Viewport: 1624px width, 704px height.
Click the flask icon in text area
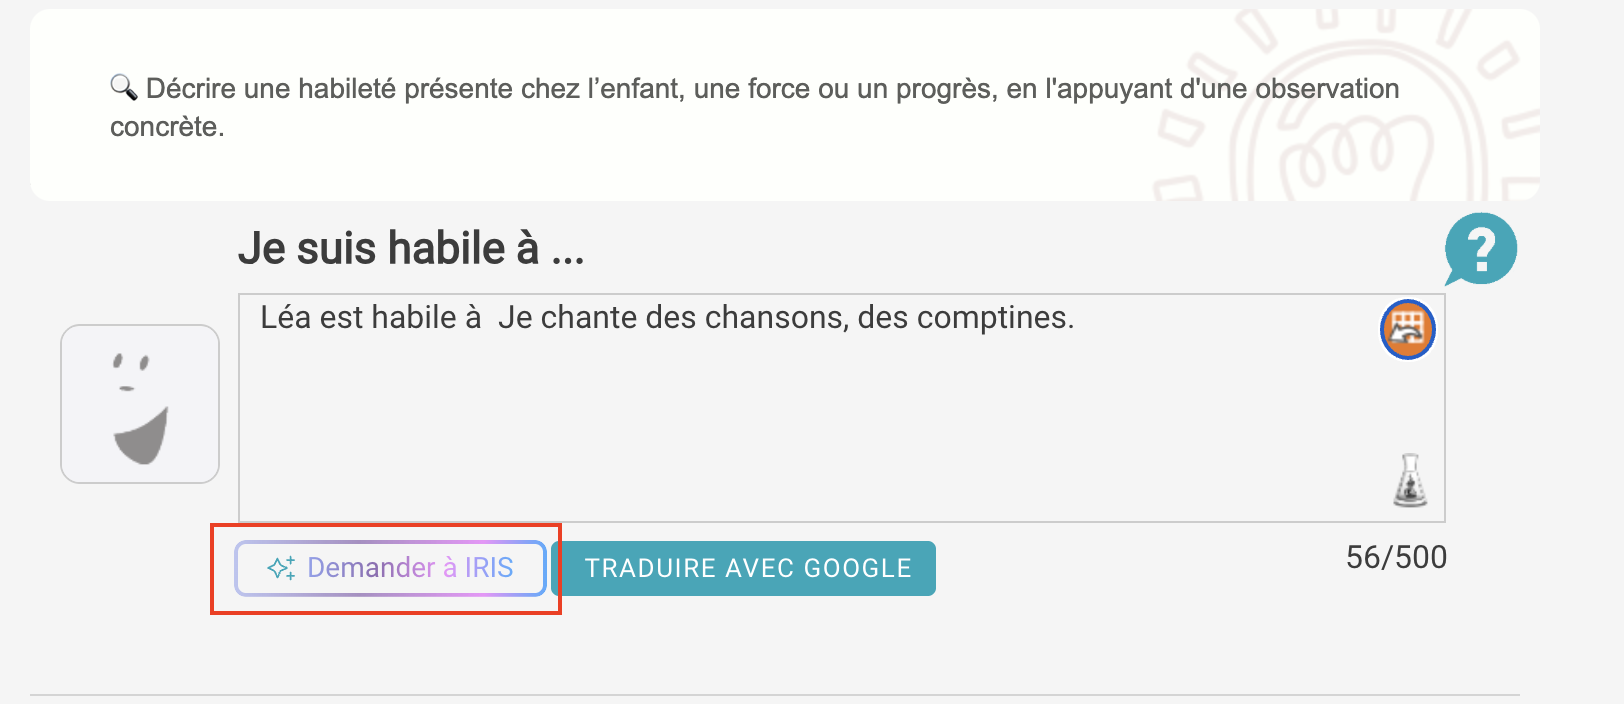coord(1410,480)
